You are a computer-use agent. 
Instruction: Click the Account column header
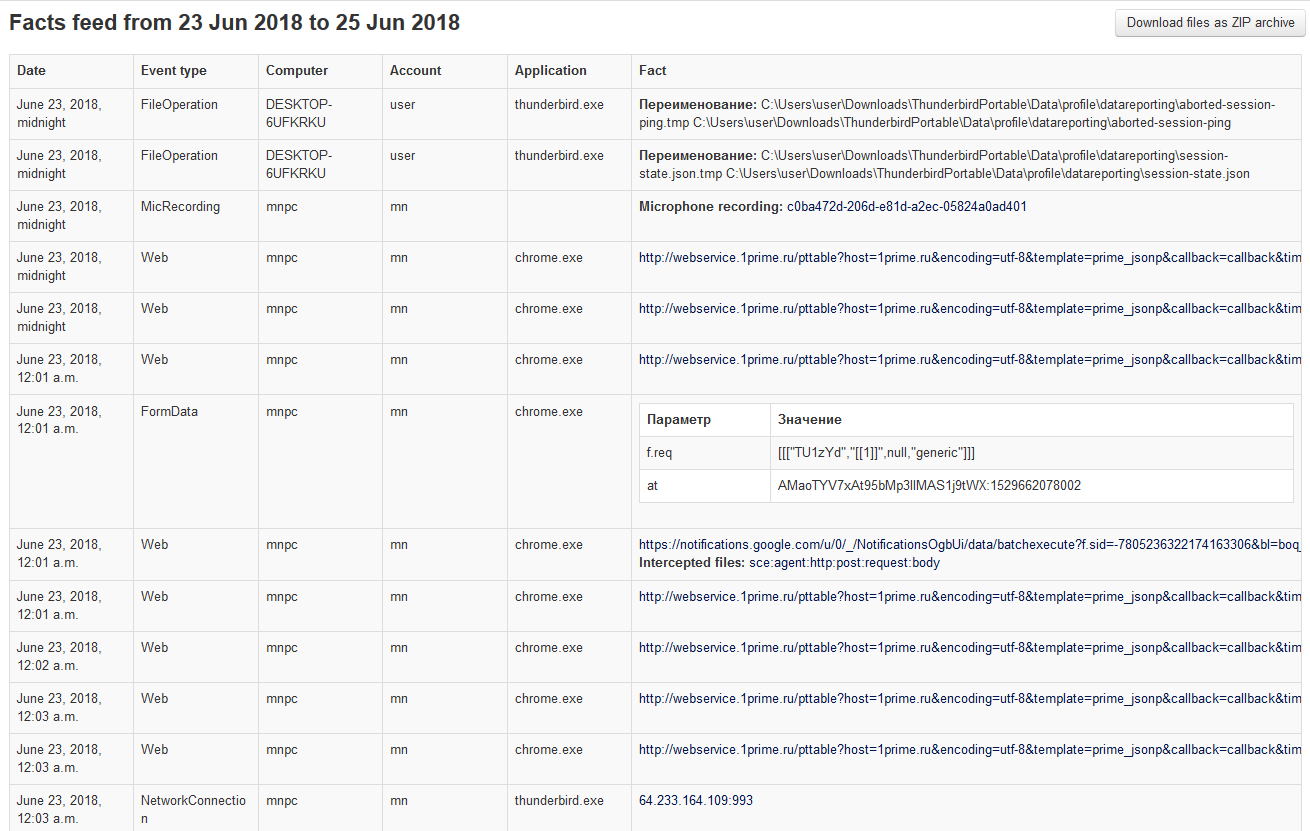point(415,71)
